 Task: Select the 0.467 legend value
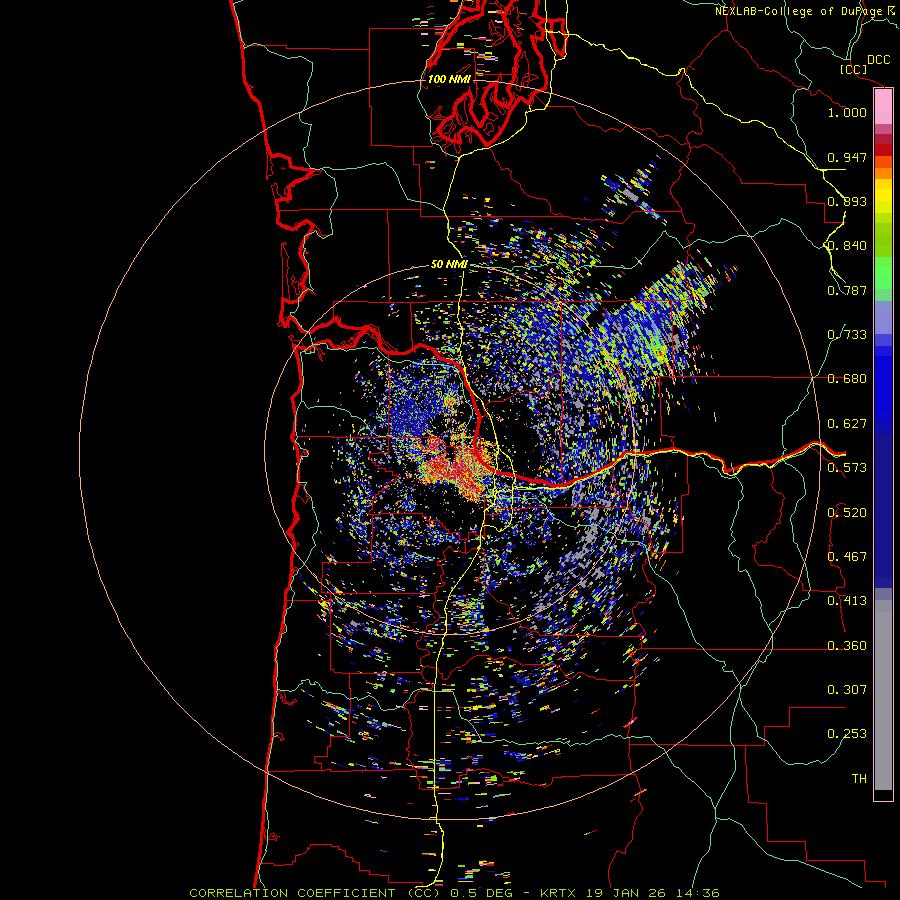coord(847,557)
